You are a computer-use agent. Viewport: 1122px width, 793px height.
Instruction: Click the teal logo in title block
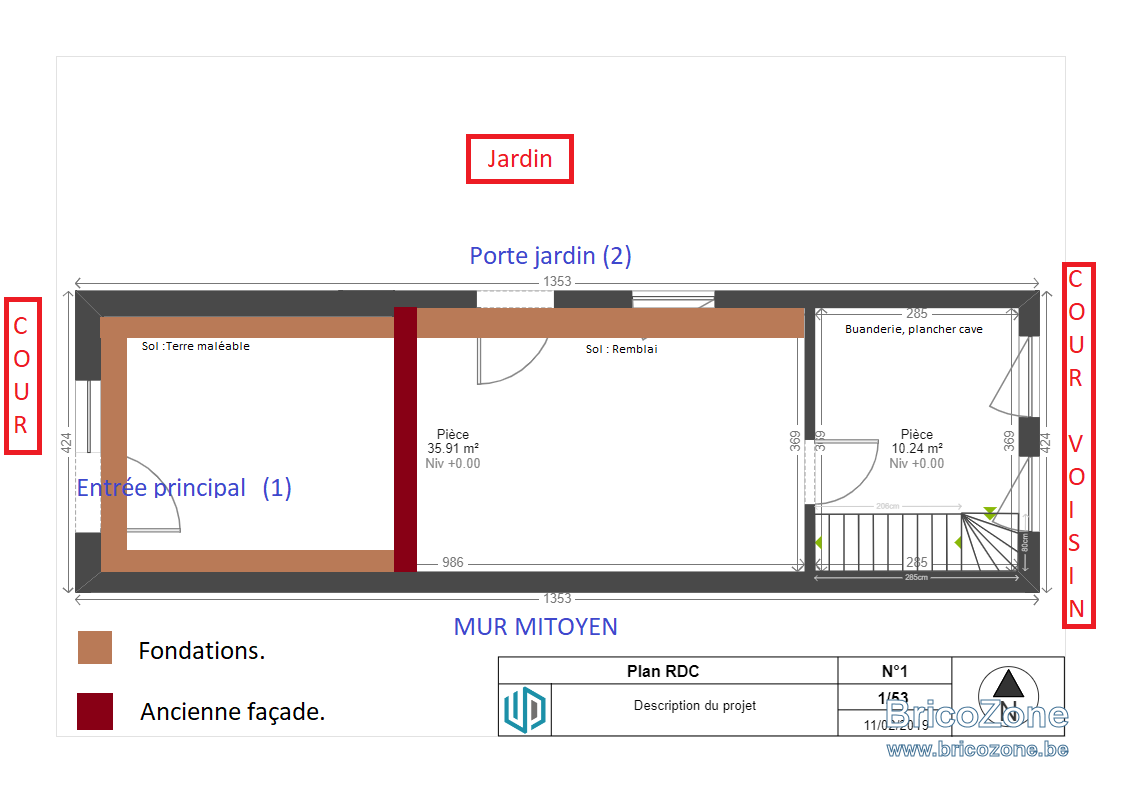pyautogui.click(x=525, y=710)
